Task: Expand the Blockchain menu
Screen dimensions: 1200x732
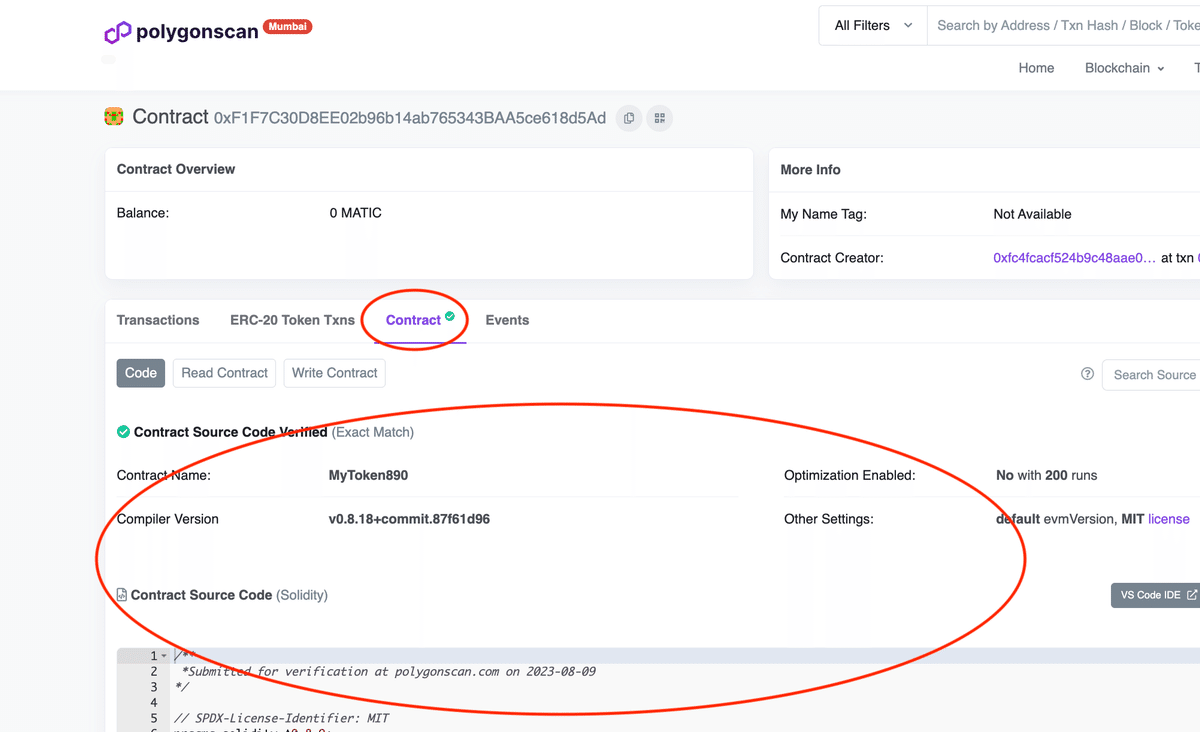Action: point(1125,68)
